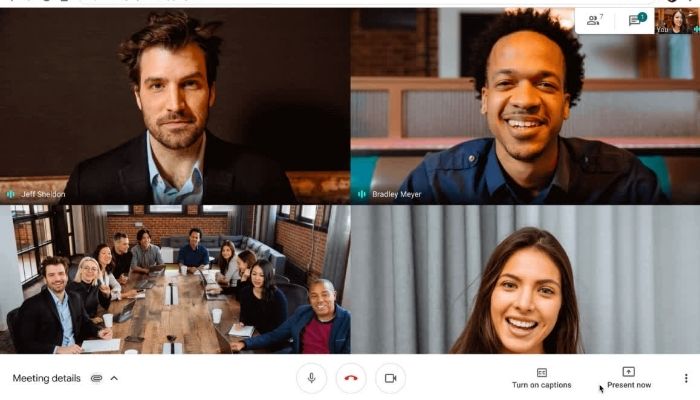Click the audio indicator beside Bradley Meyer
Viewport: 700px width, 400px height.
pos(362,194)
